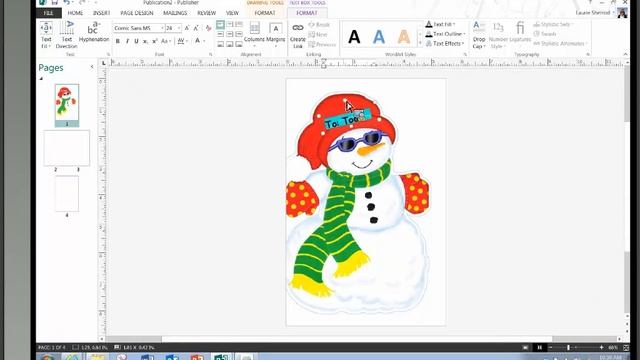Select Align Bottom Left alignment
Screen dimensions: 640x360
220,44
